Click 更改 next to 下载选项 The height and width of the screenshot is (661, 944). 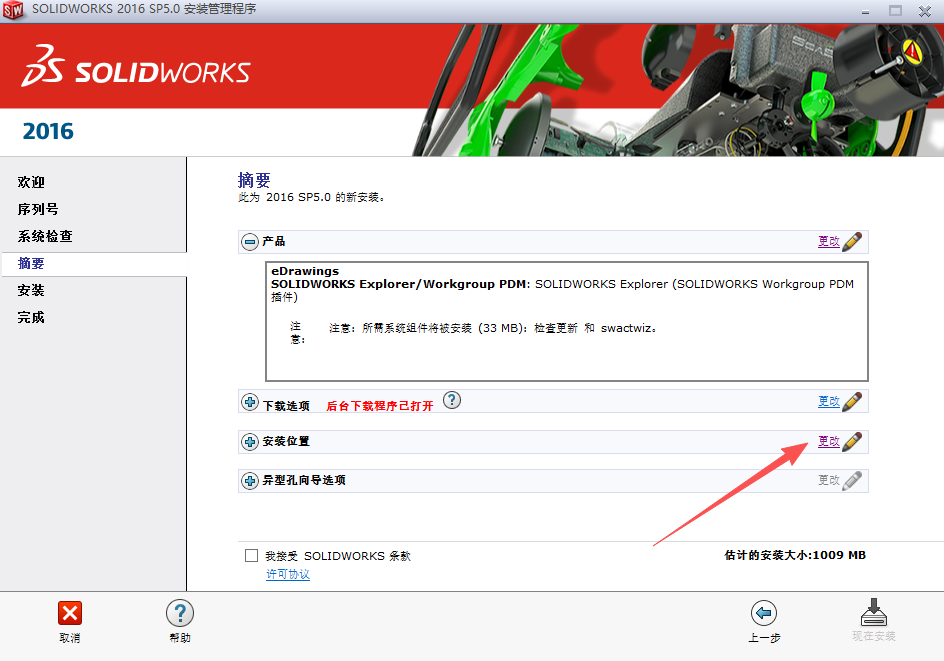831,400
